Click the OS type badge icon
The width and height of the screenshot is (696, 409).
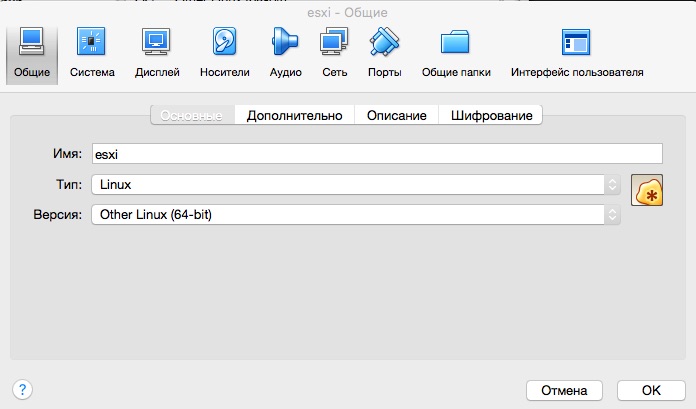[648, 190]
